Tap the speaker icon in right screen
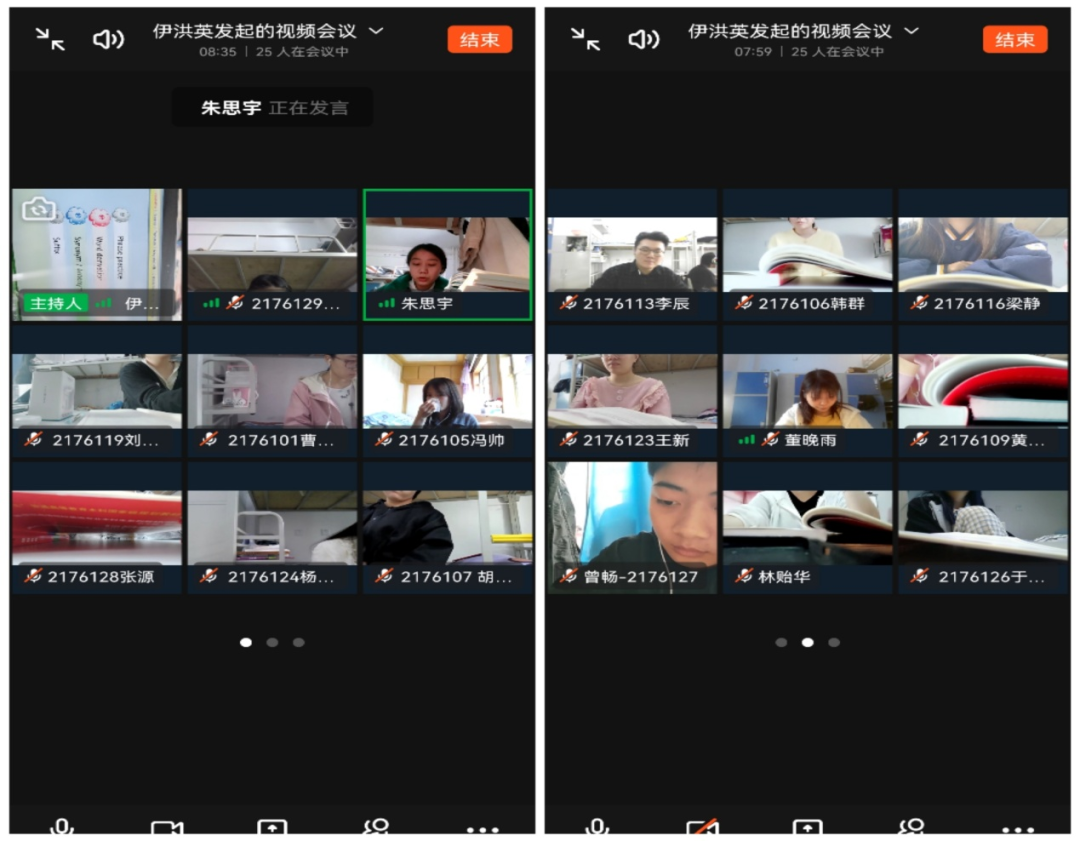 click(x=643, y=39)
